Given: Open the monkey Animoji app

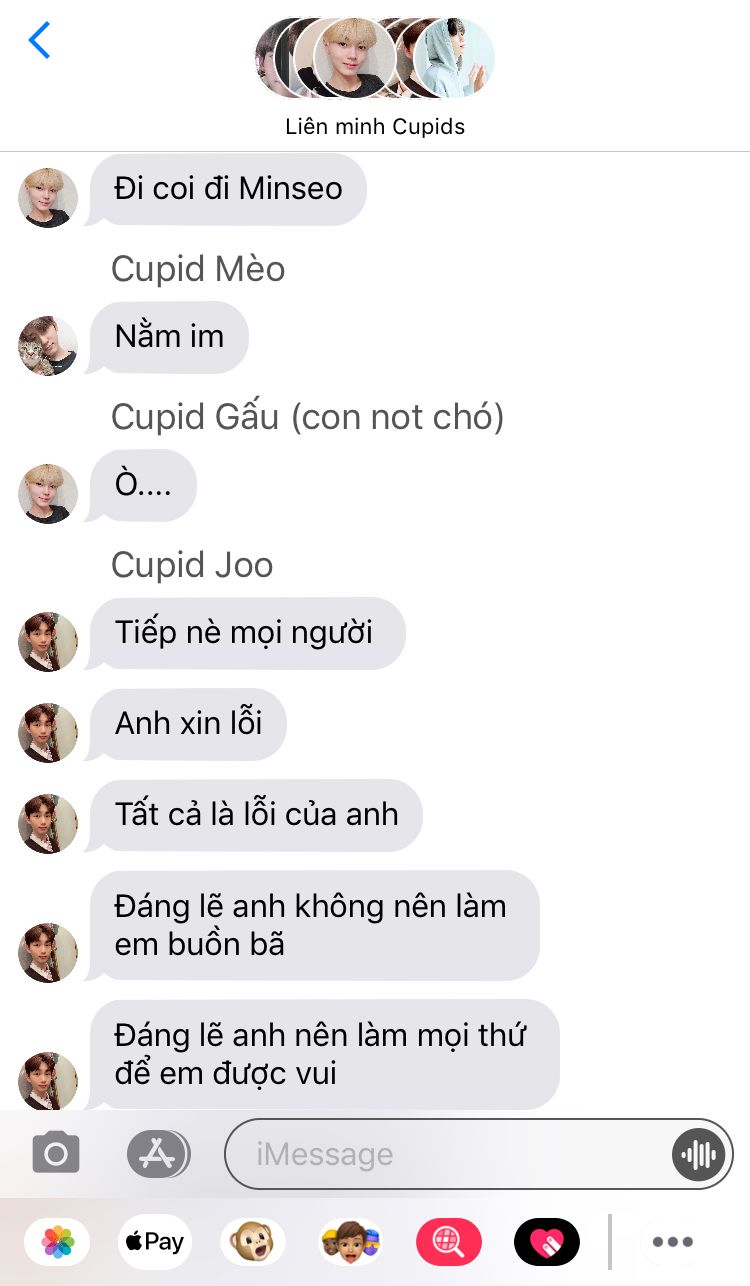Looking at the screenshot, I should pyautogui.click(x=252, y=1242).
